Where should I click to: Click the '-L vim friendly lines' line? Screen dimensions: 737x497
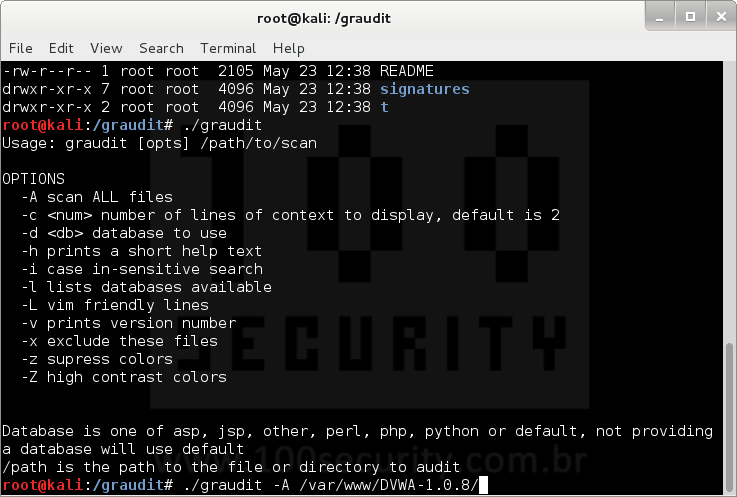[x=115, y=305]
